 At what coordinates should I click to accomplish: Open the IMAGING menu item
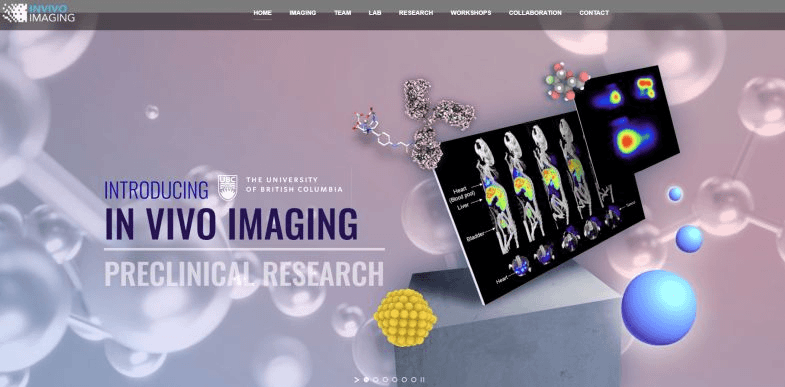(302, 13)
